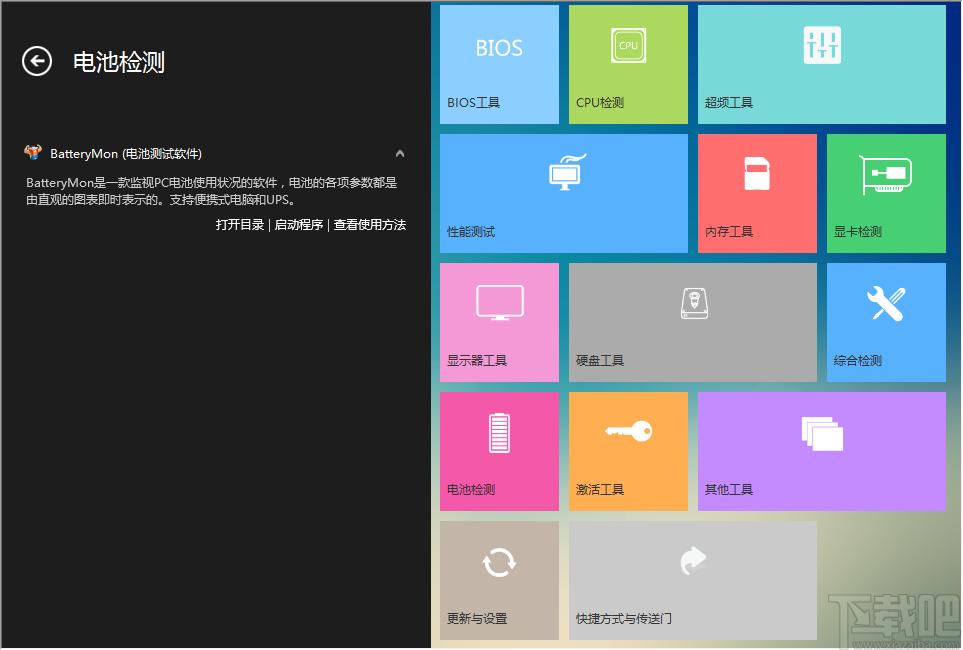Screen dimensions: 963x650
Task: Open the CPU检测 tile
Action: pos(628,65)
